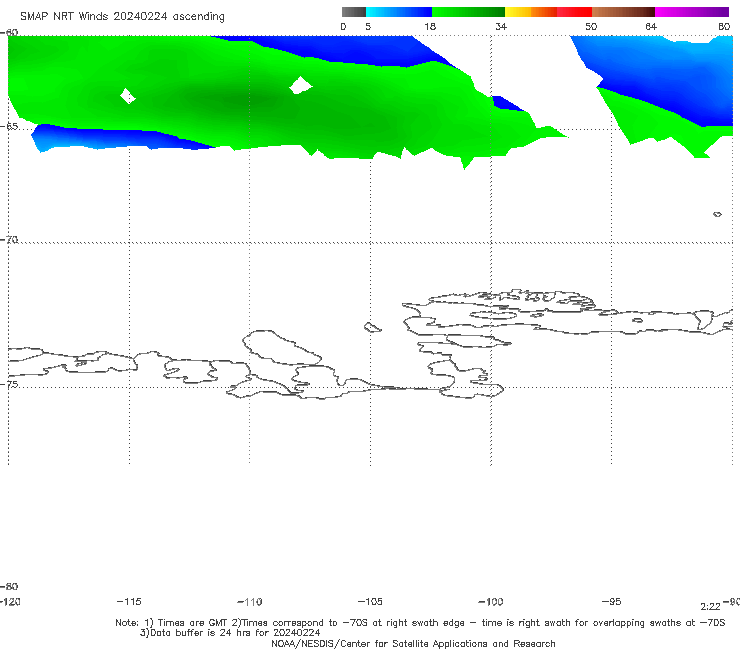The height and width of the screenshot is (650, 740).
Task: Click the longitude label '-100'
Action: coord(491,601)
